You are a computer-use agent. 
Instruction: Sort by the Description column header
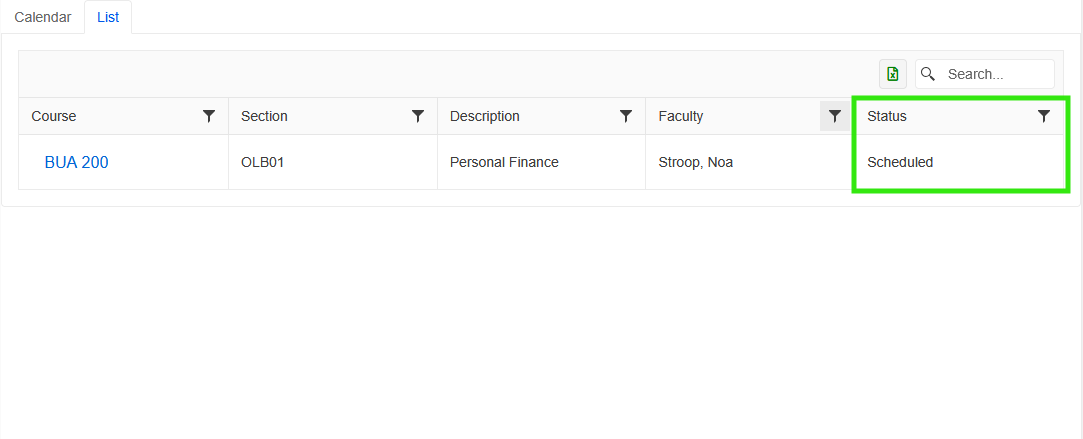(485, 116)
